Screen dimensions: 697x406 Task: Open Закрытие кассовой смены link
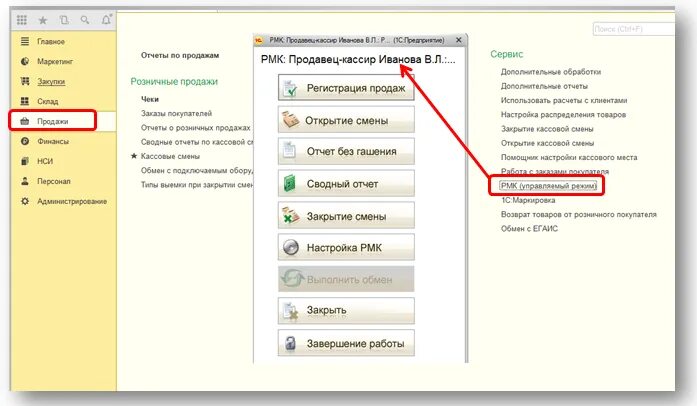547,129
